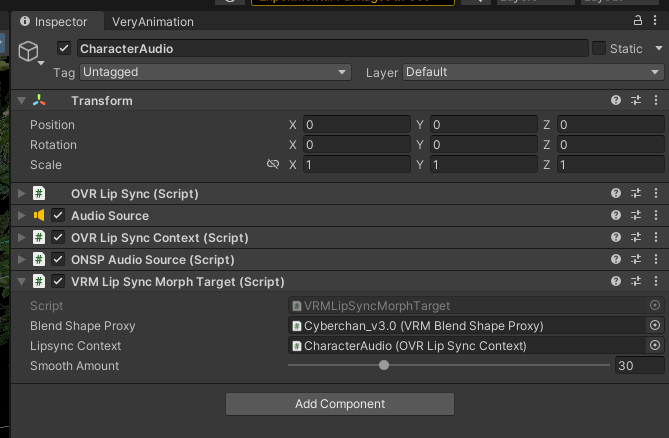This screenshot has height=438, width=669.
Task: Click the Add Component button
Action: pyautogui.click(x=340, y=403)
